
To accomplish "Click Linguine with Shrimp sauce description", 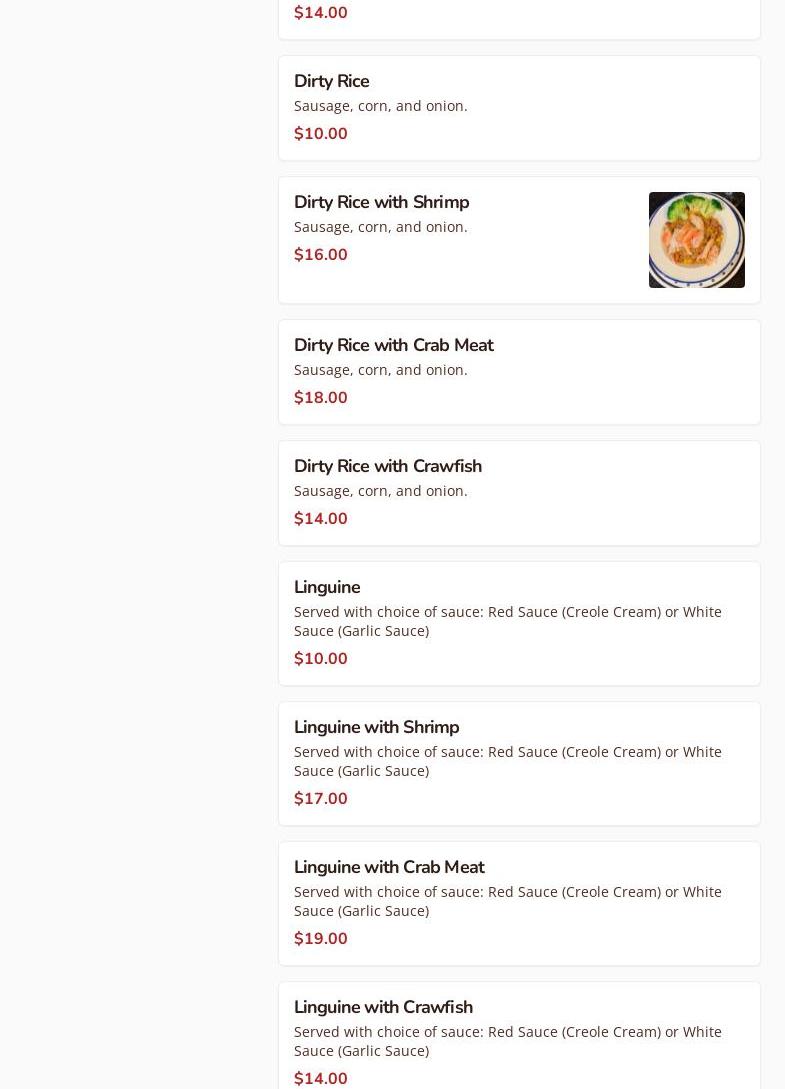I will pyautogui.click(x=507, y=761).
